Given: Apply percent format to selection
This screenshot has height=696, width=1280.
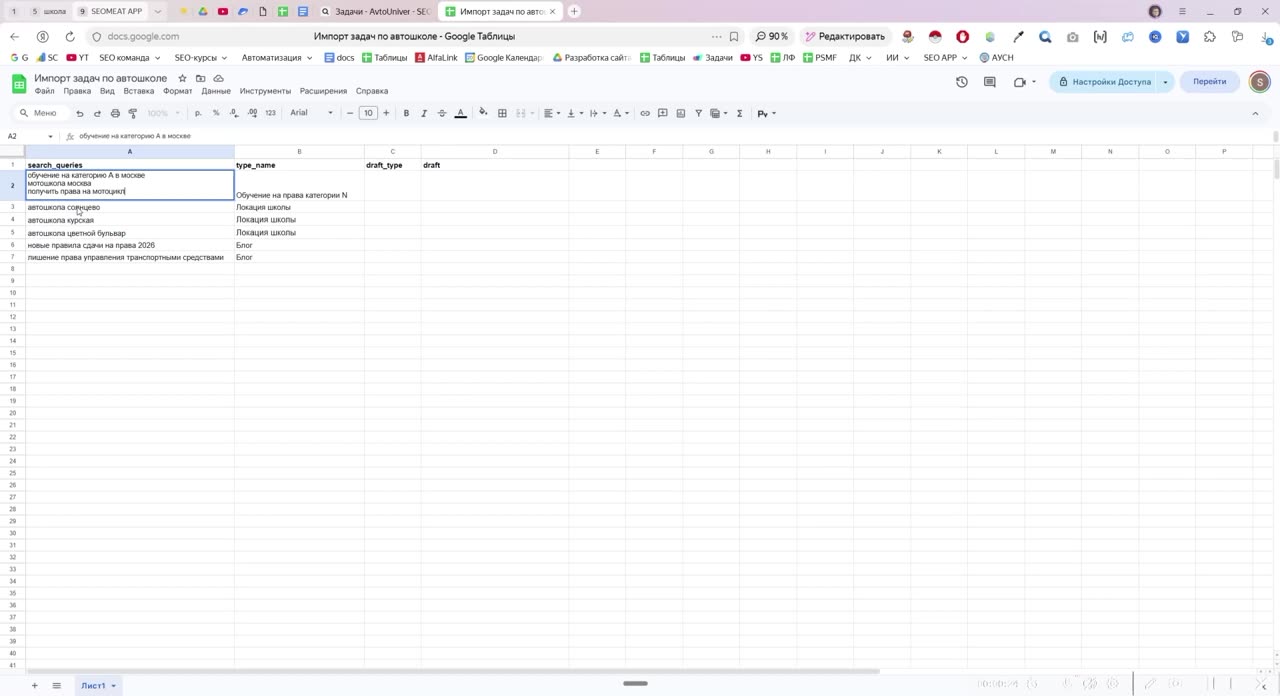Looking at the screenshot, I should (216, 113).
